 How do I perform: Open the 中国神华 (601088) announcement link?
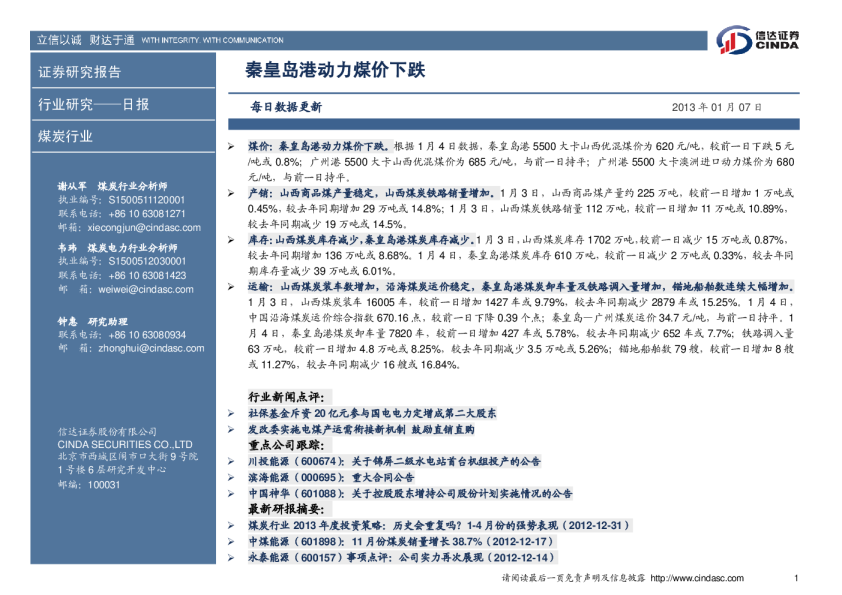409,493
